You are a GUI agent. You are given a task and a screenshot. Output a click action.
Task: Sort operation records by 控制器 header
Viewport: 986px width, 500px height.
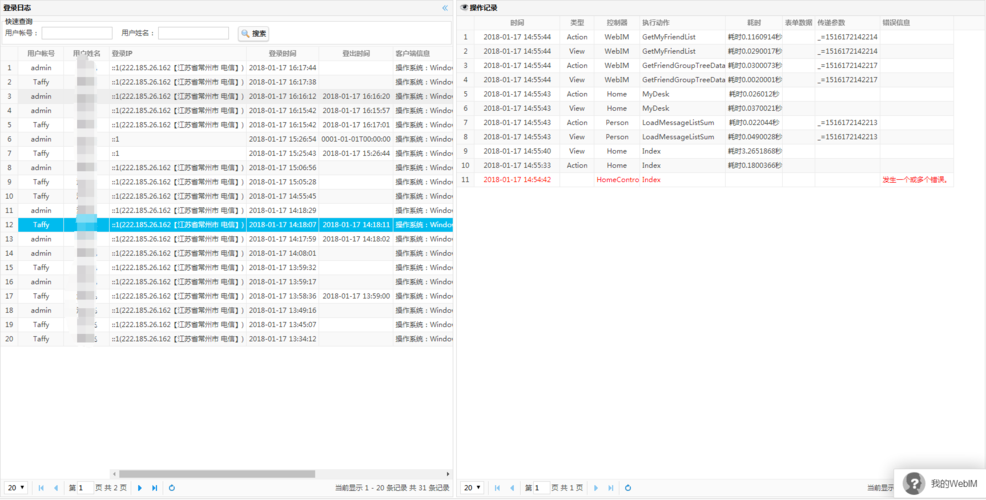[x=617, y=23]
